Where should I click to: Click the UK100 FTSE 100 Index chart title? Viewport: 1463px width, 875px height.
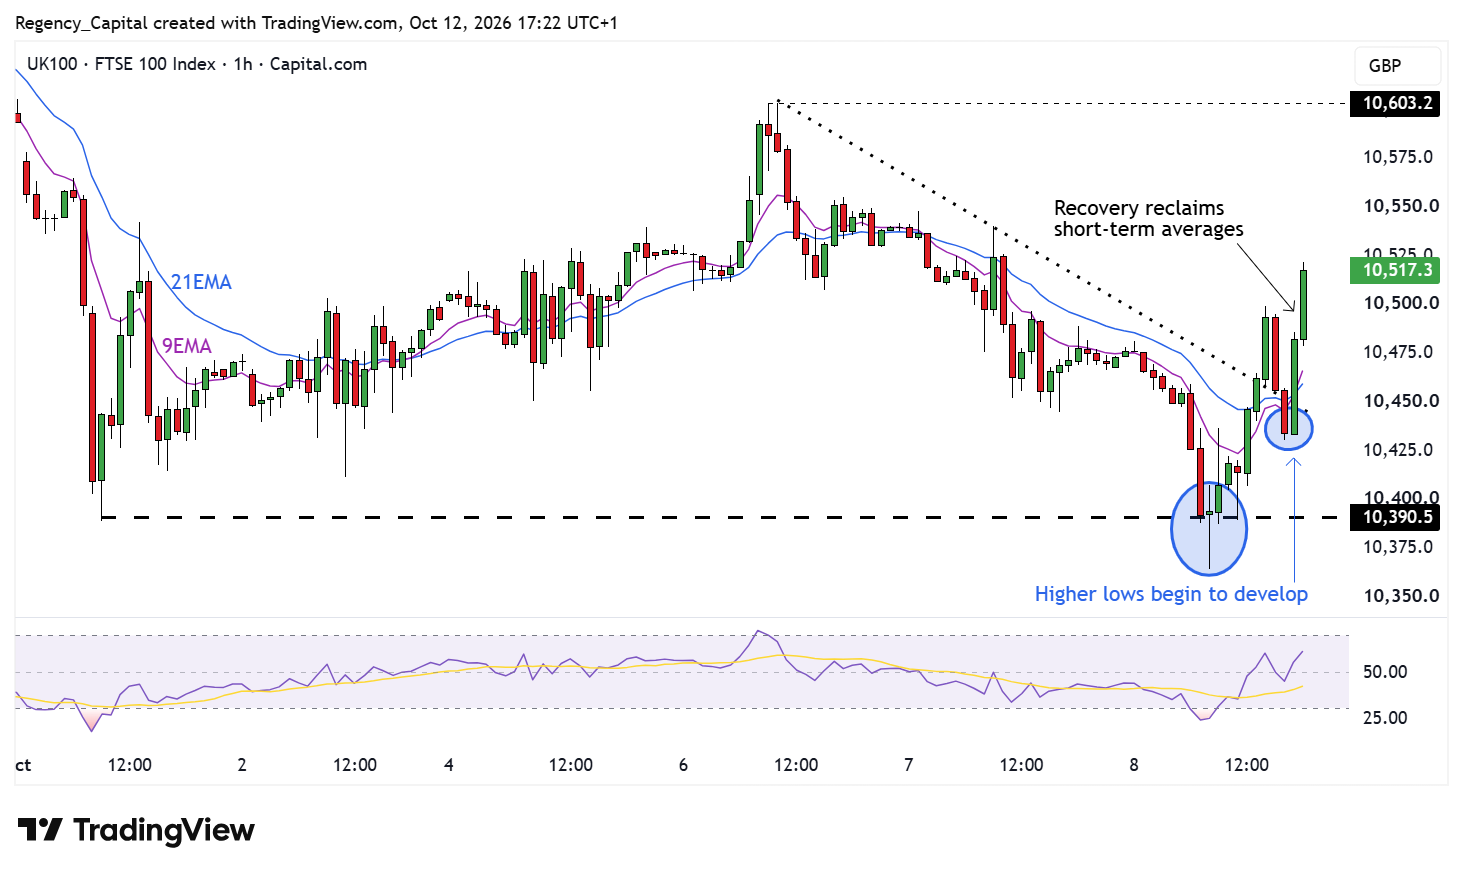pos(197,64)
